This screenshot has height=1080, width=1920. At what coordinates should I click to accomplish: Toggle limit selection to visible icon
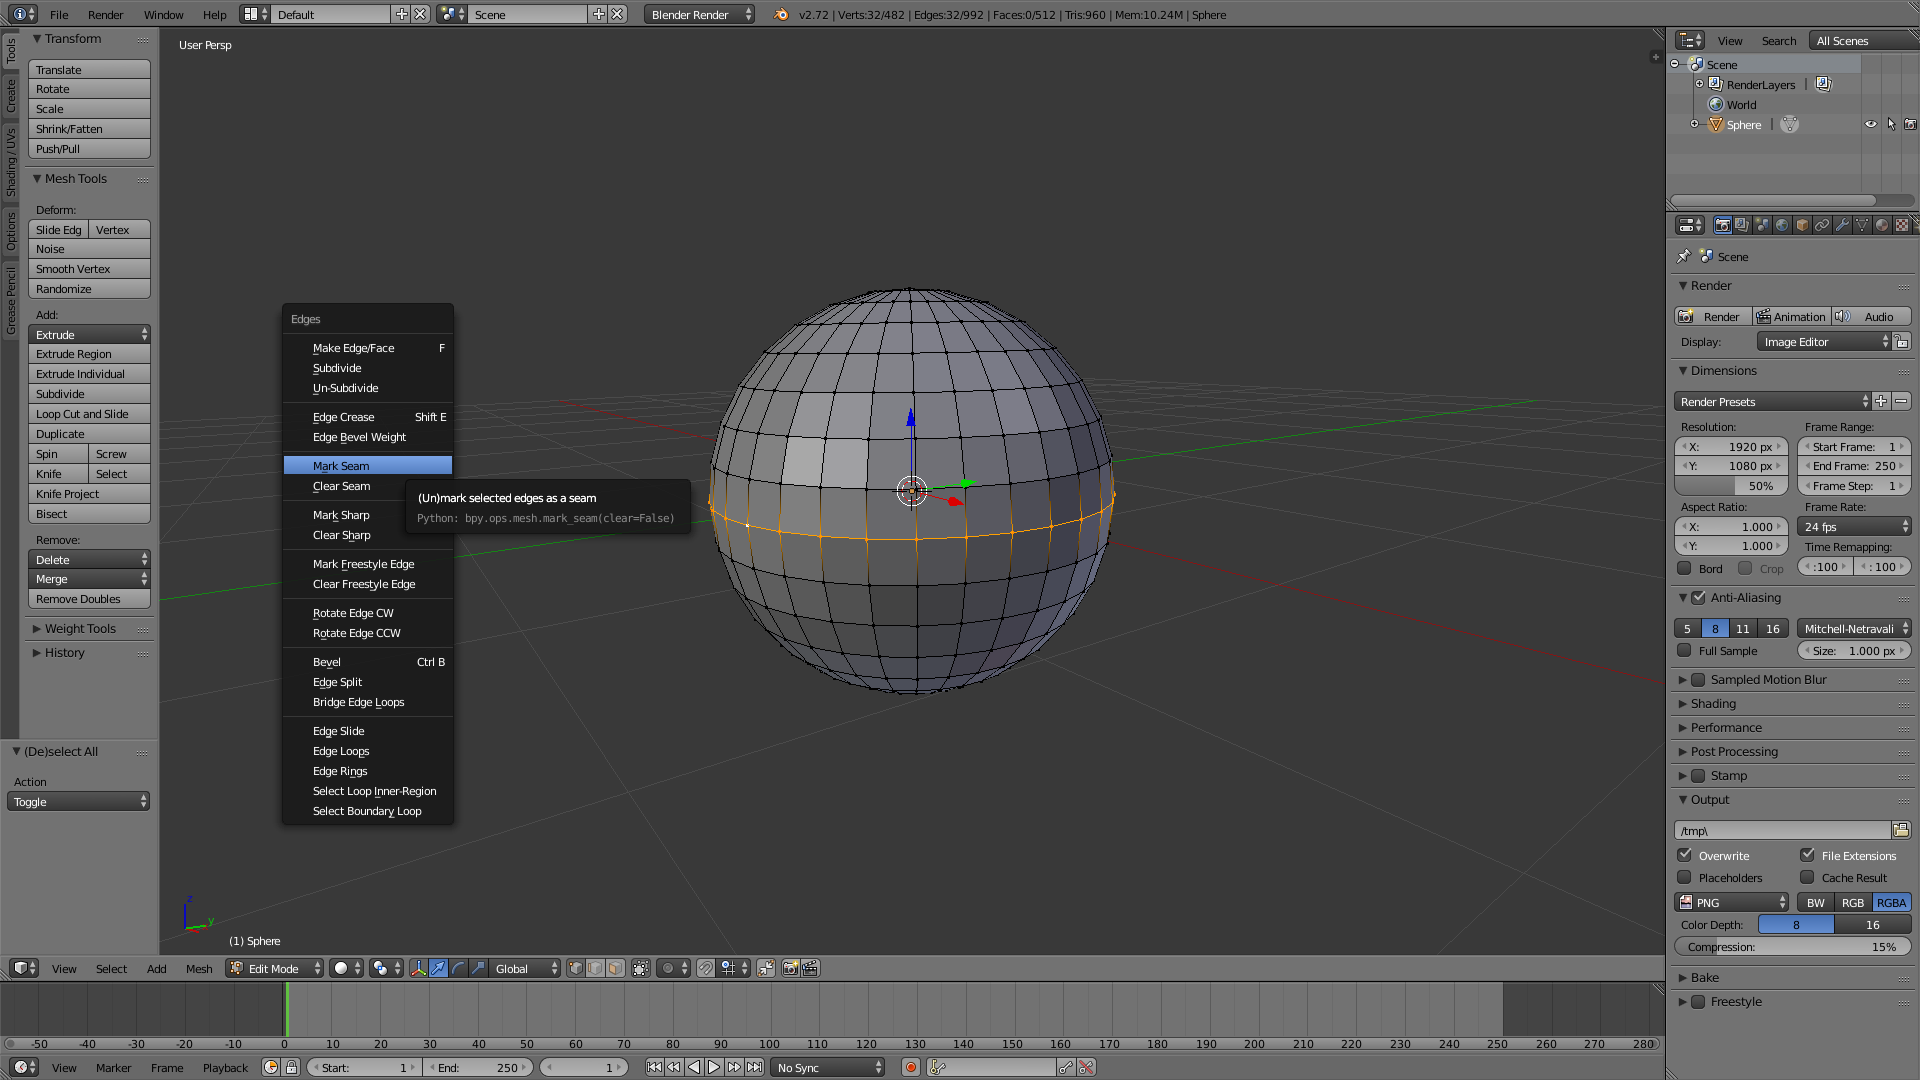(641, 968)
